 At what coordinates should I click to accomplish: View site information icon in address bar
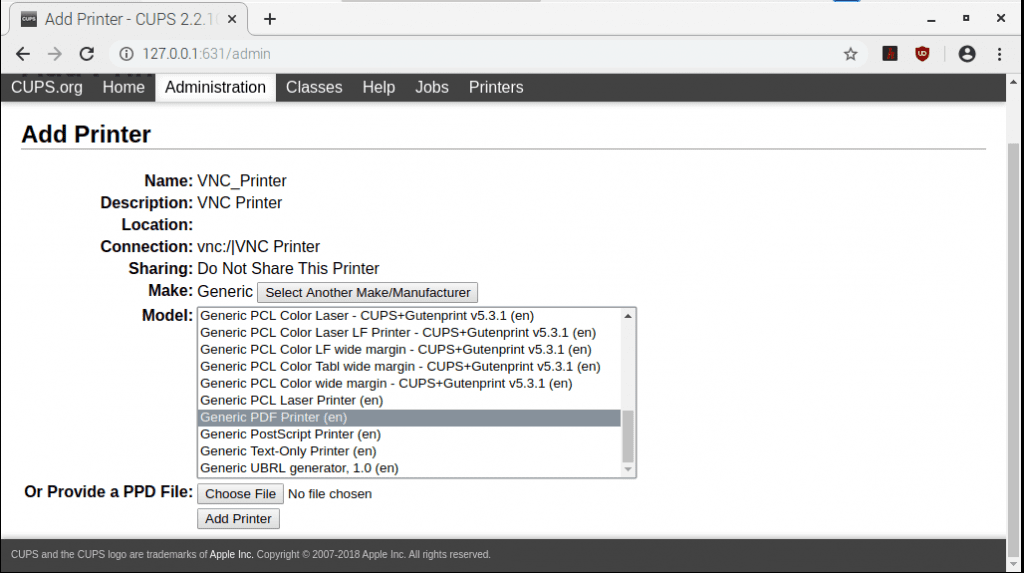(x=126, y=54)
